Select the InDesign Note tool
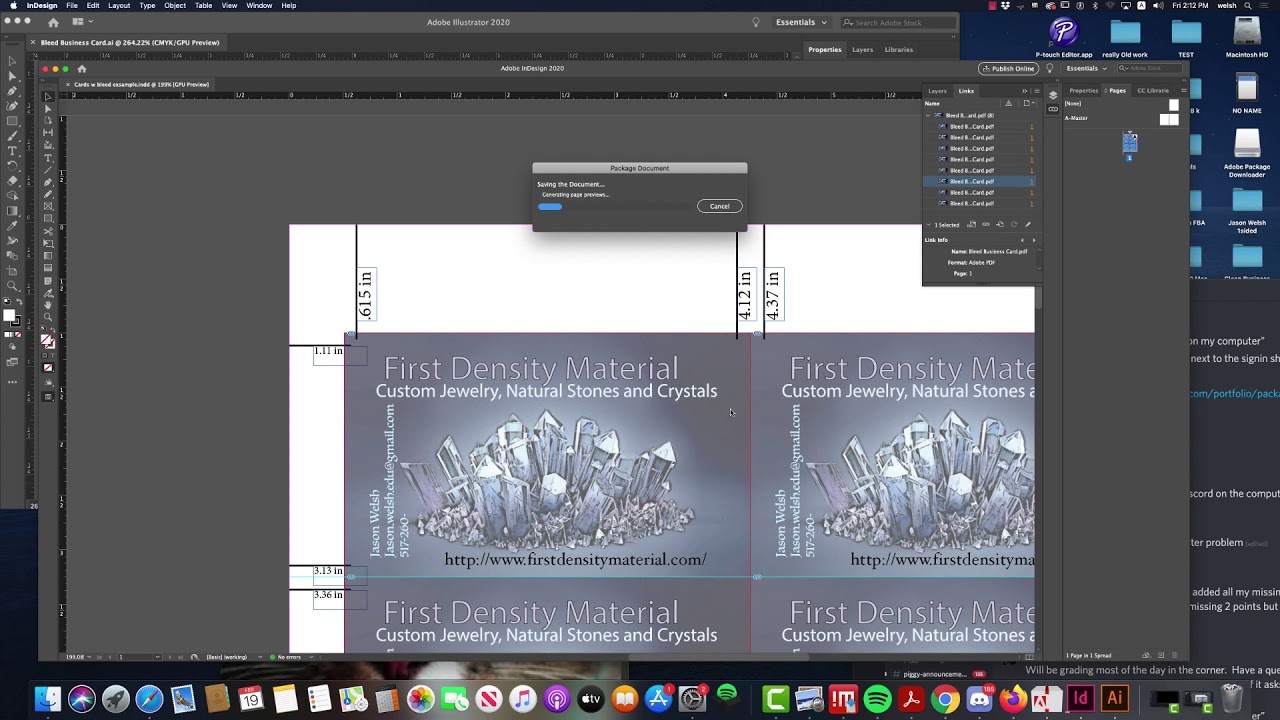This screenshot has width=1280, height=720. click(x=48, y=281)
